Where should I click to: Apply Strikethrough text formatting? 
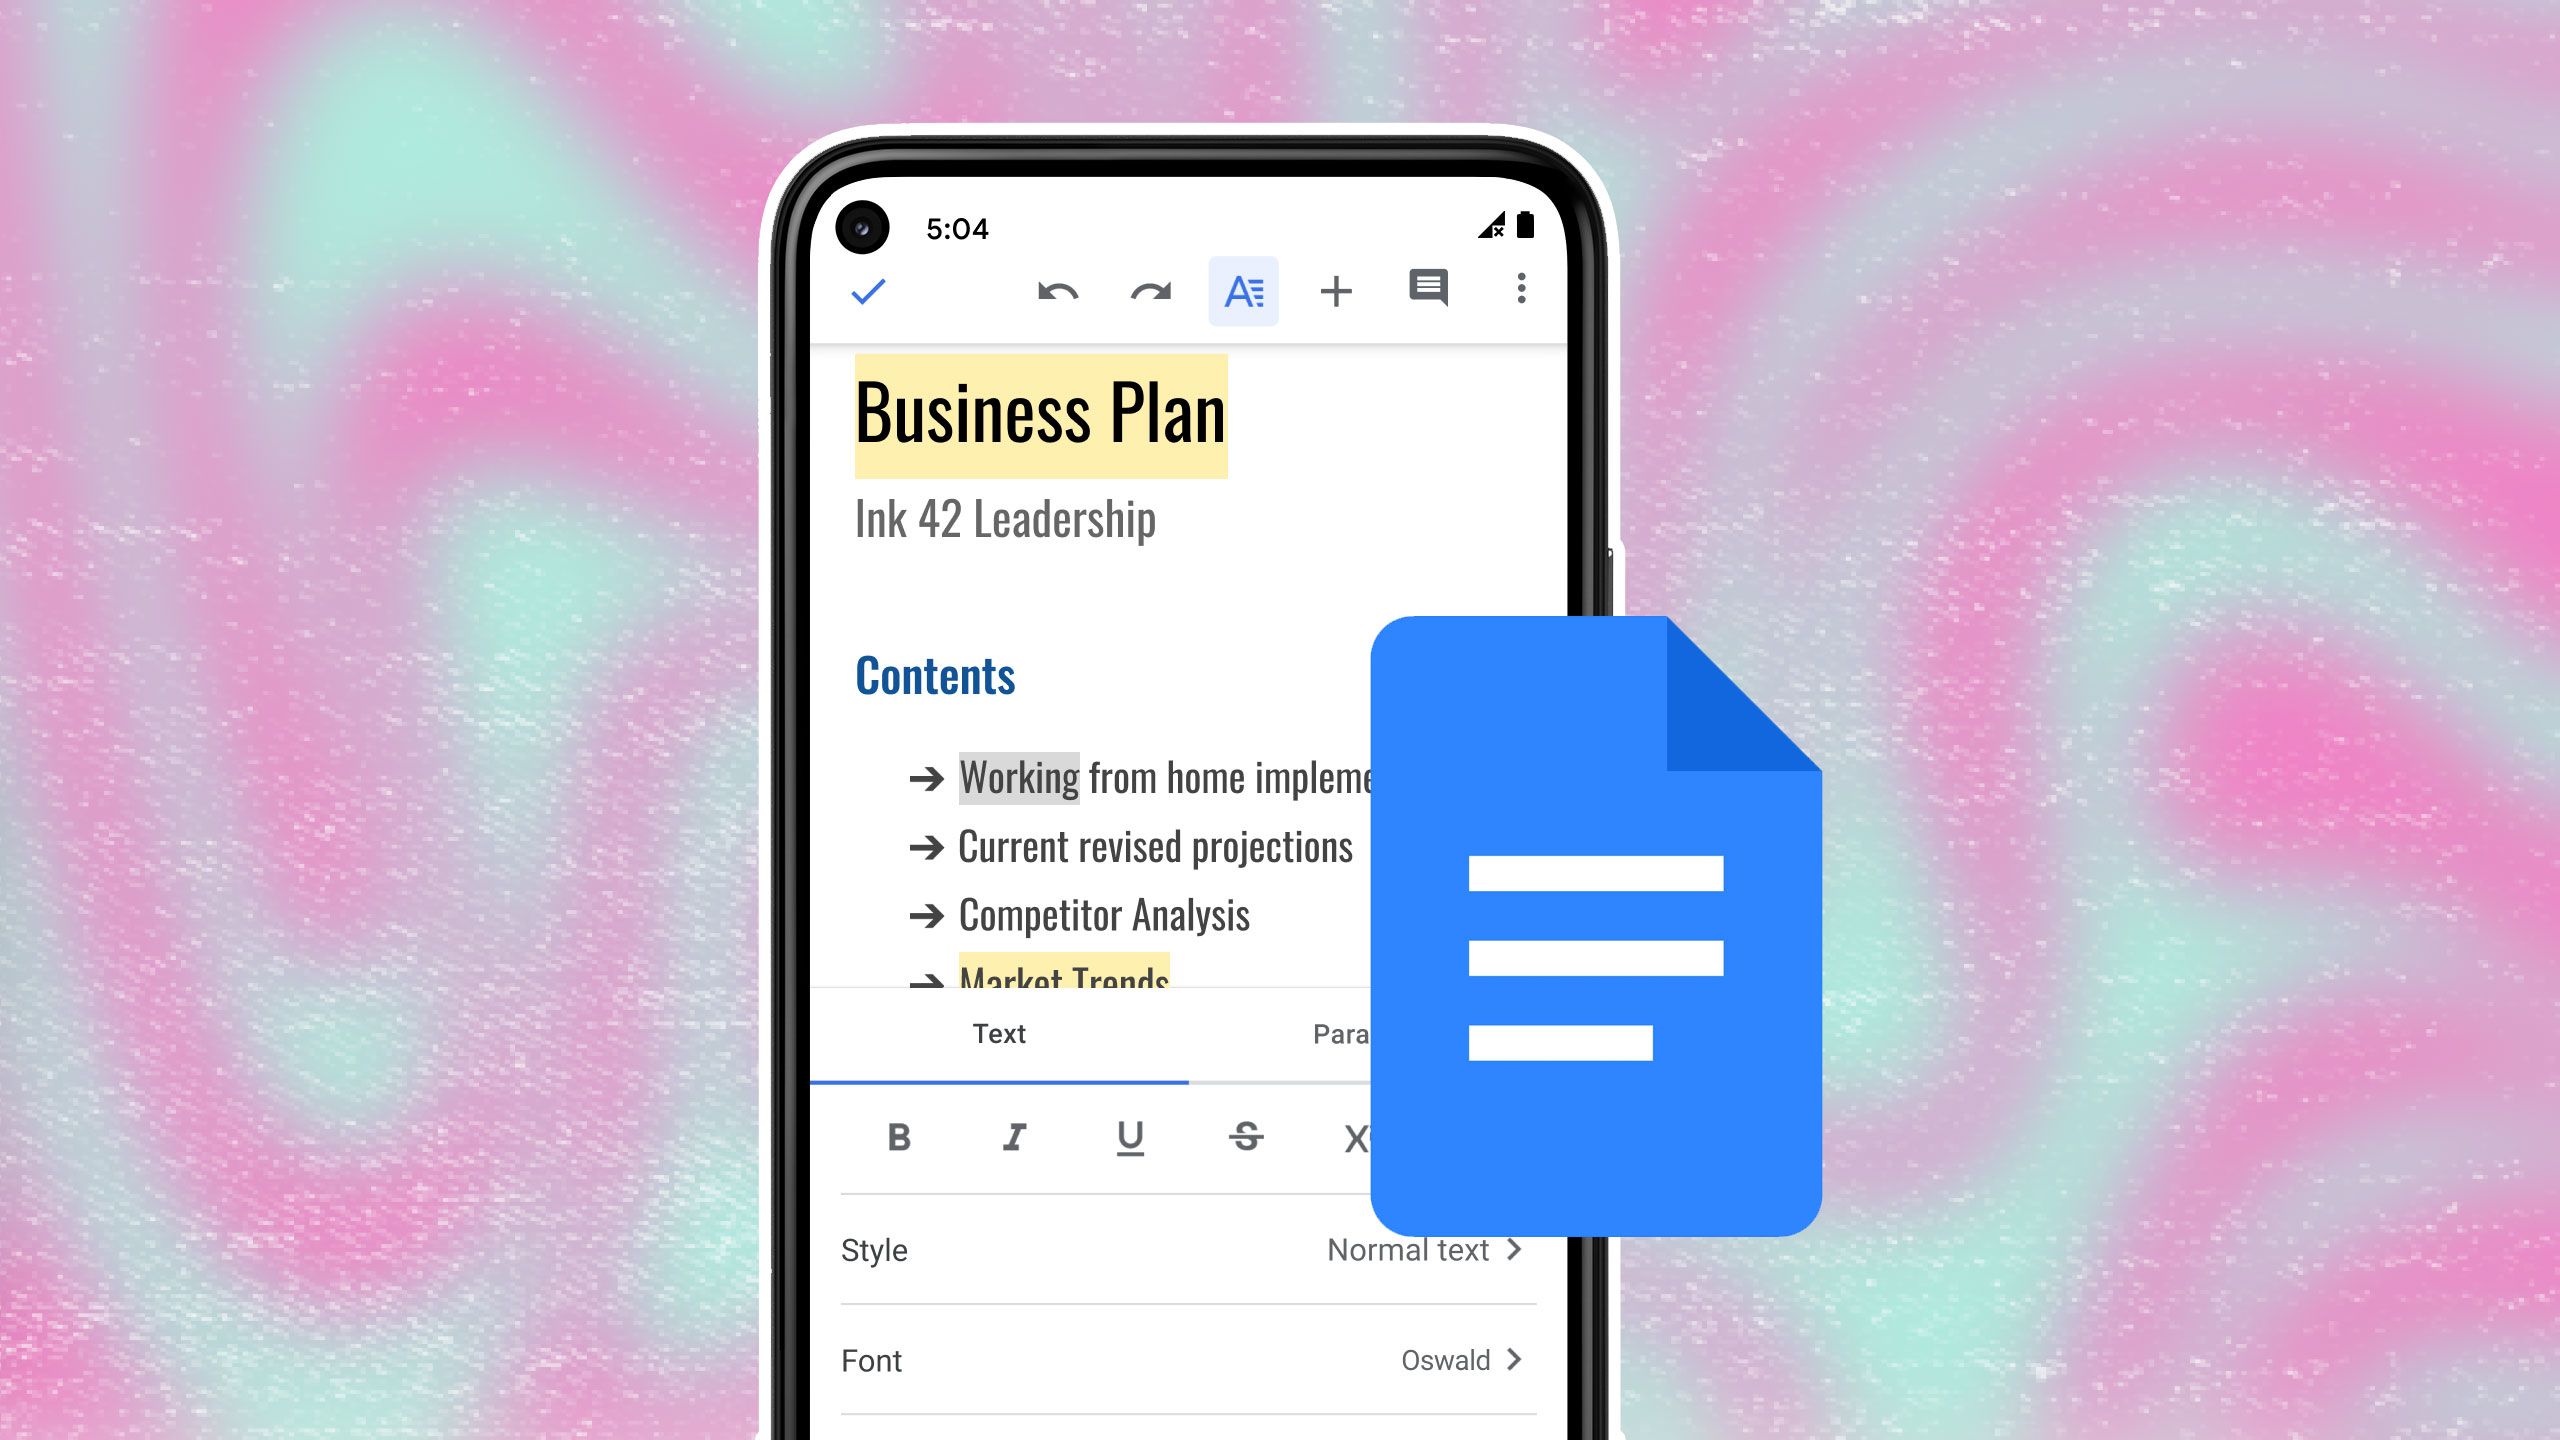tap(1247, 1138)
